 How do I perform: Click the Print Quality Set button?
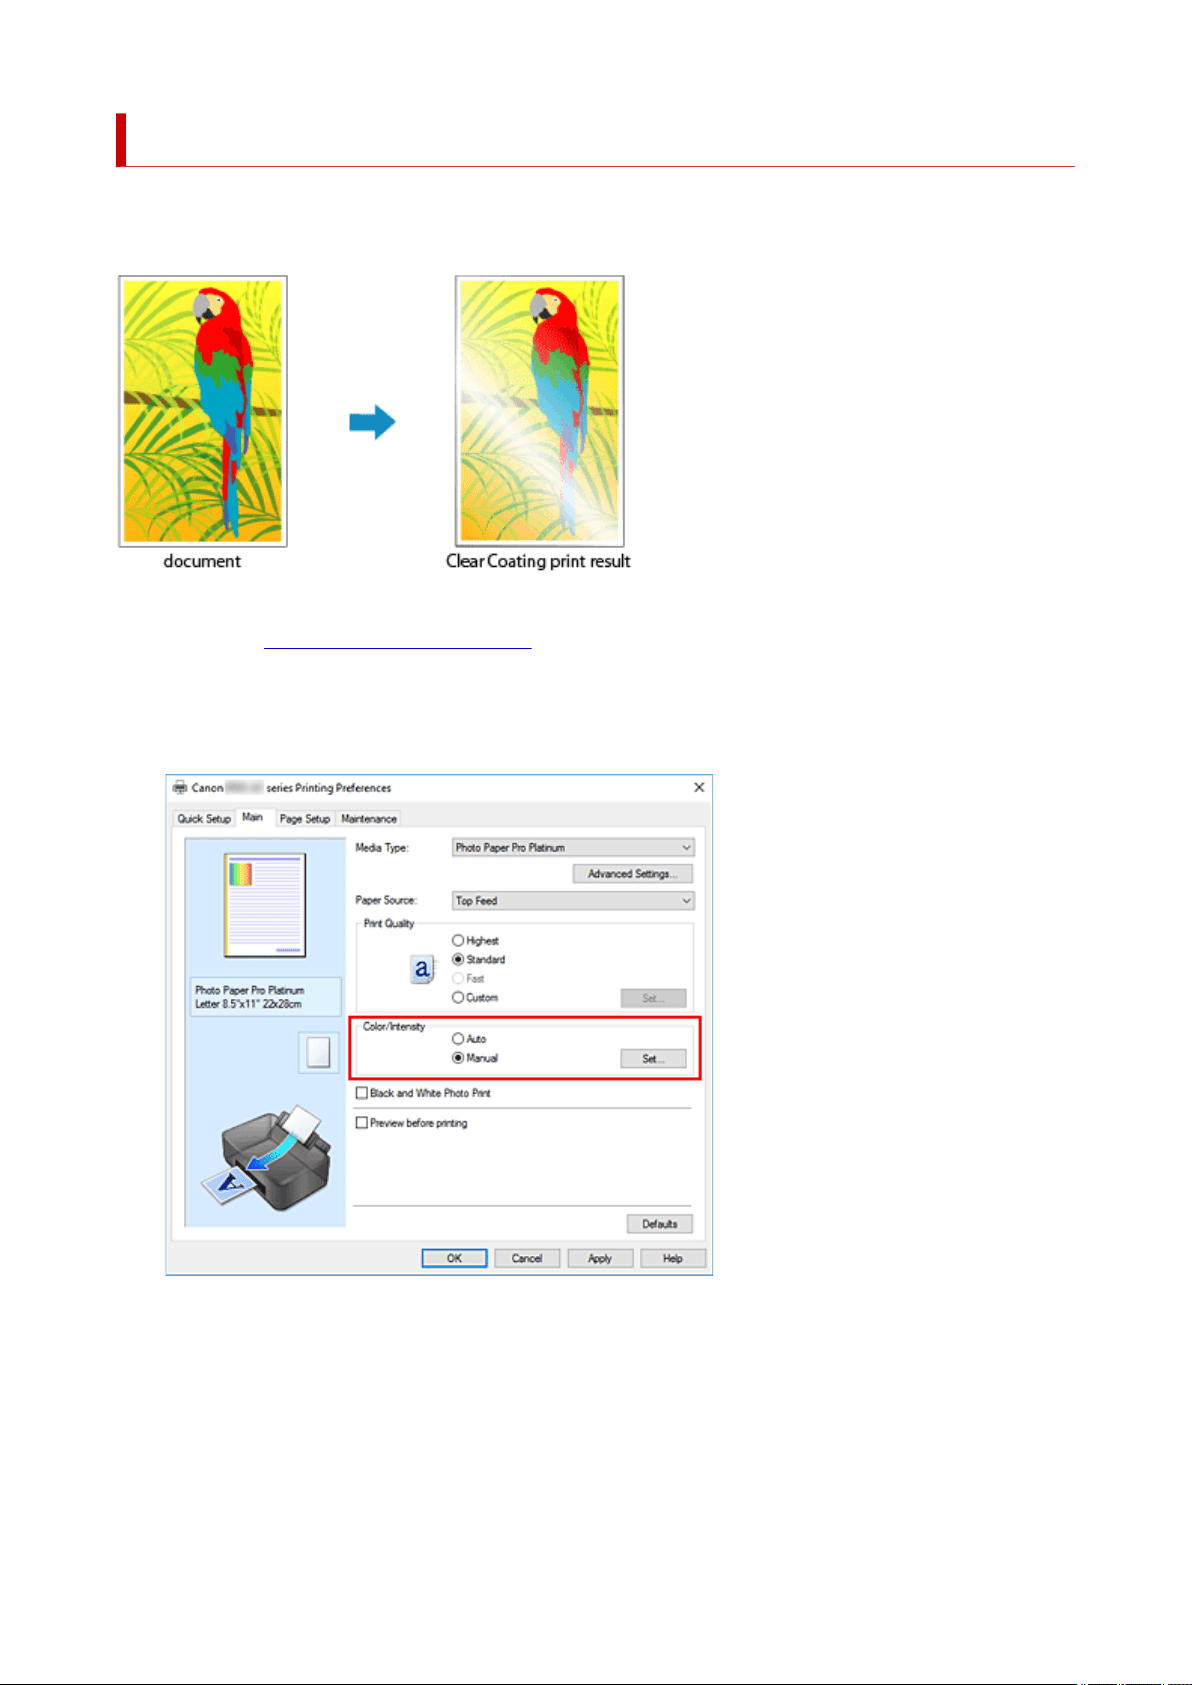653,998
